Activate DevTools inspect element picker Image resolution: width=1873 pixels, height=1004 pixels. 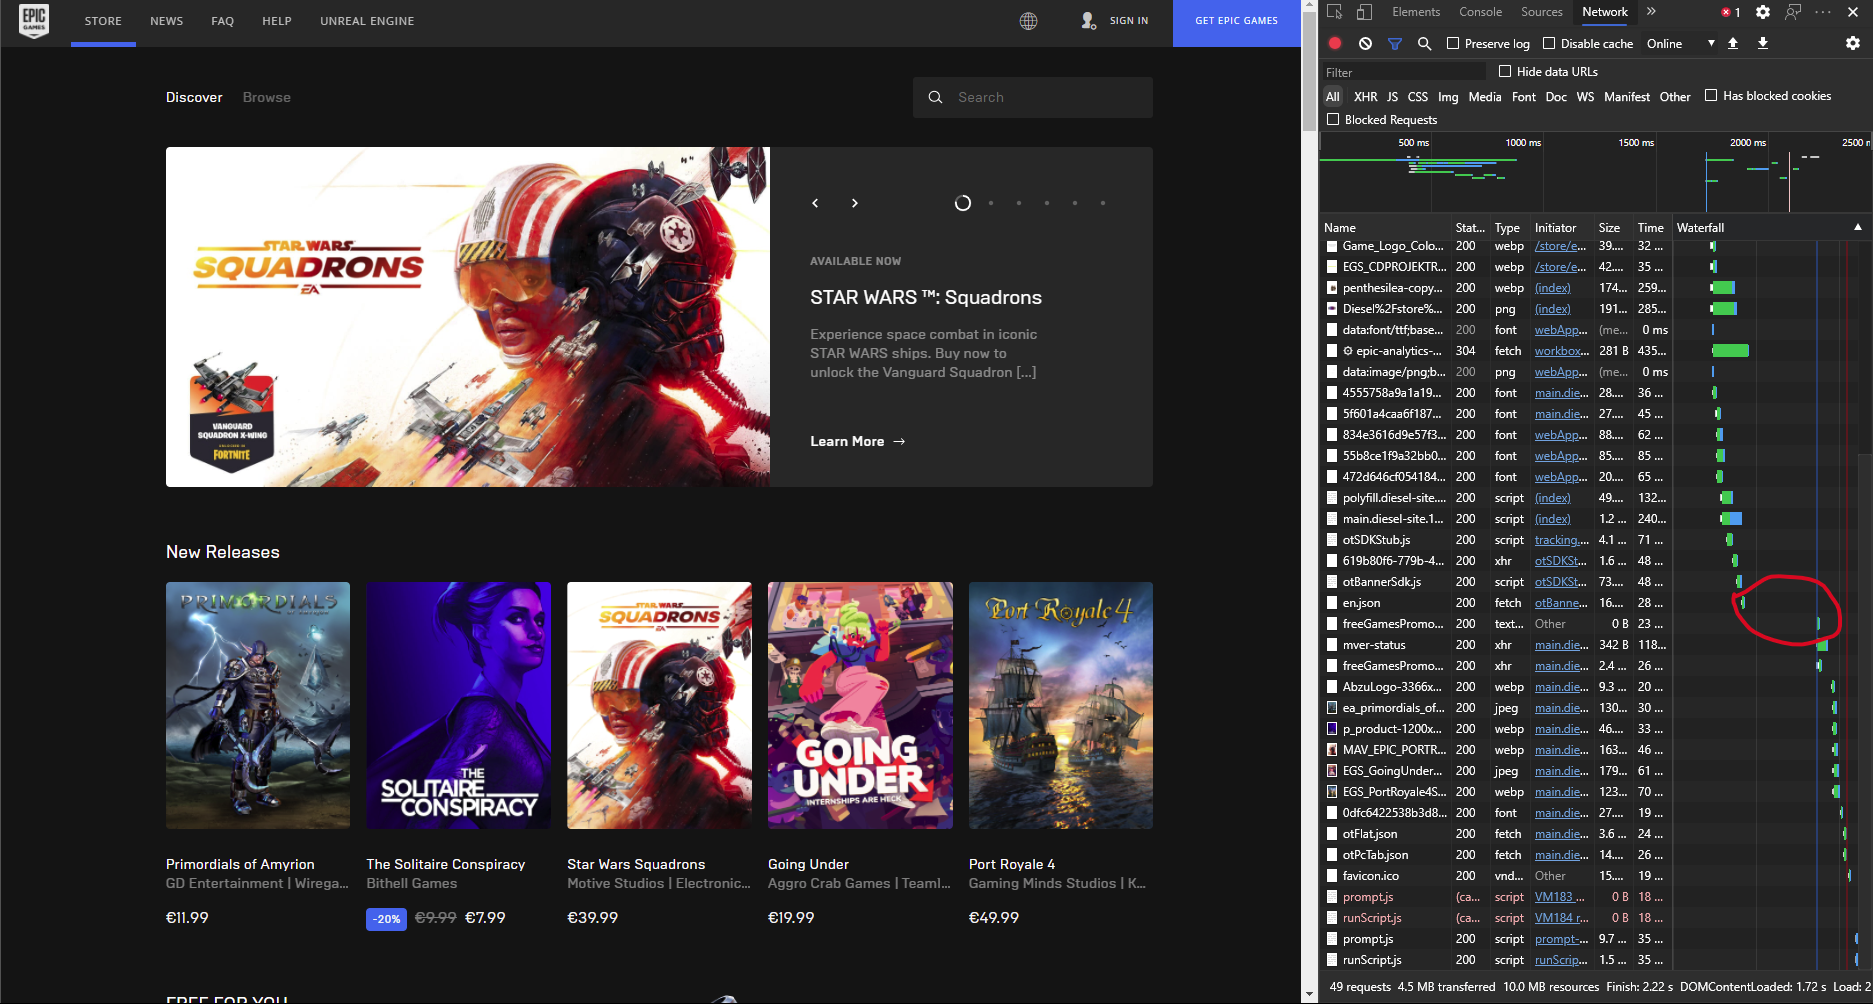click(1335, 12)
